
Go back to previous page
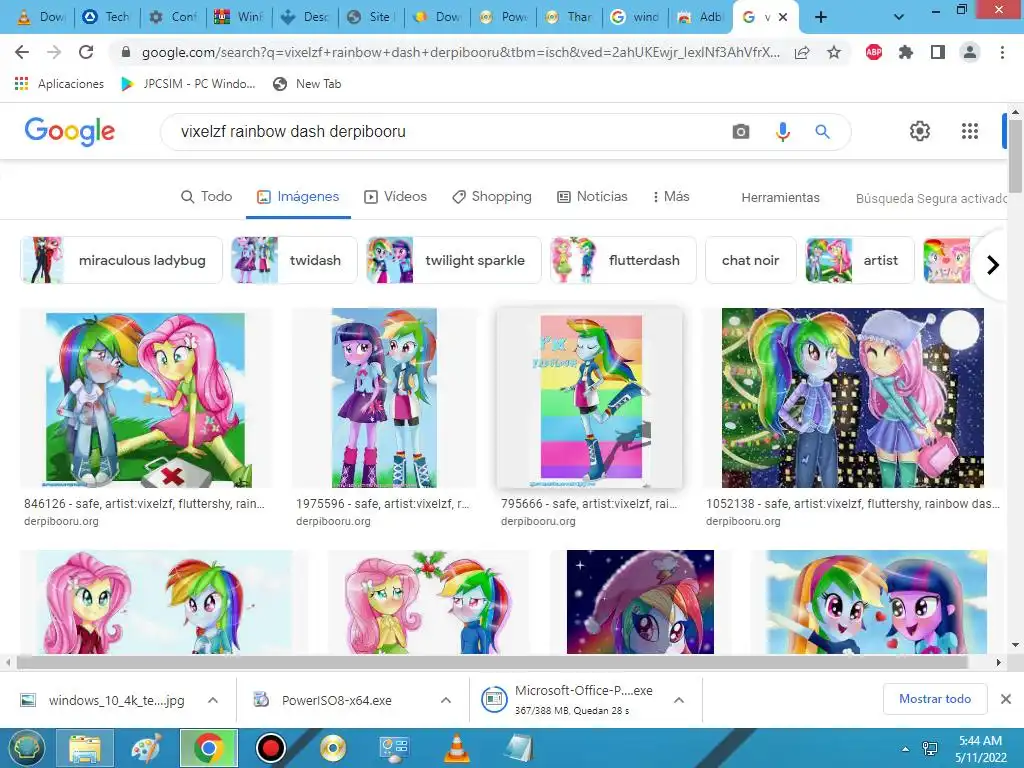click(x=22, y=52)
